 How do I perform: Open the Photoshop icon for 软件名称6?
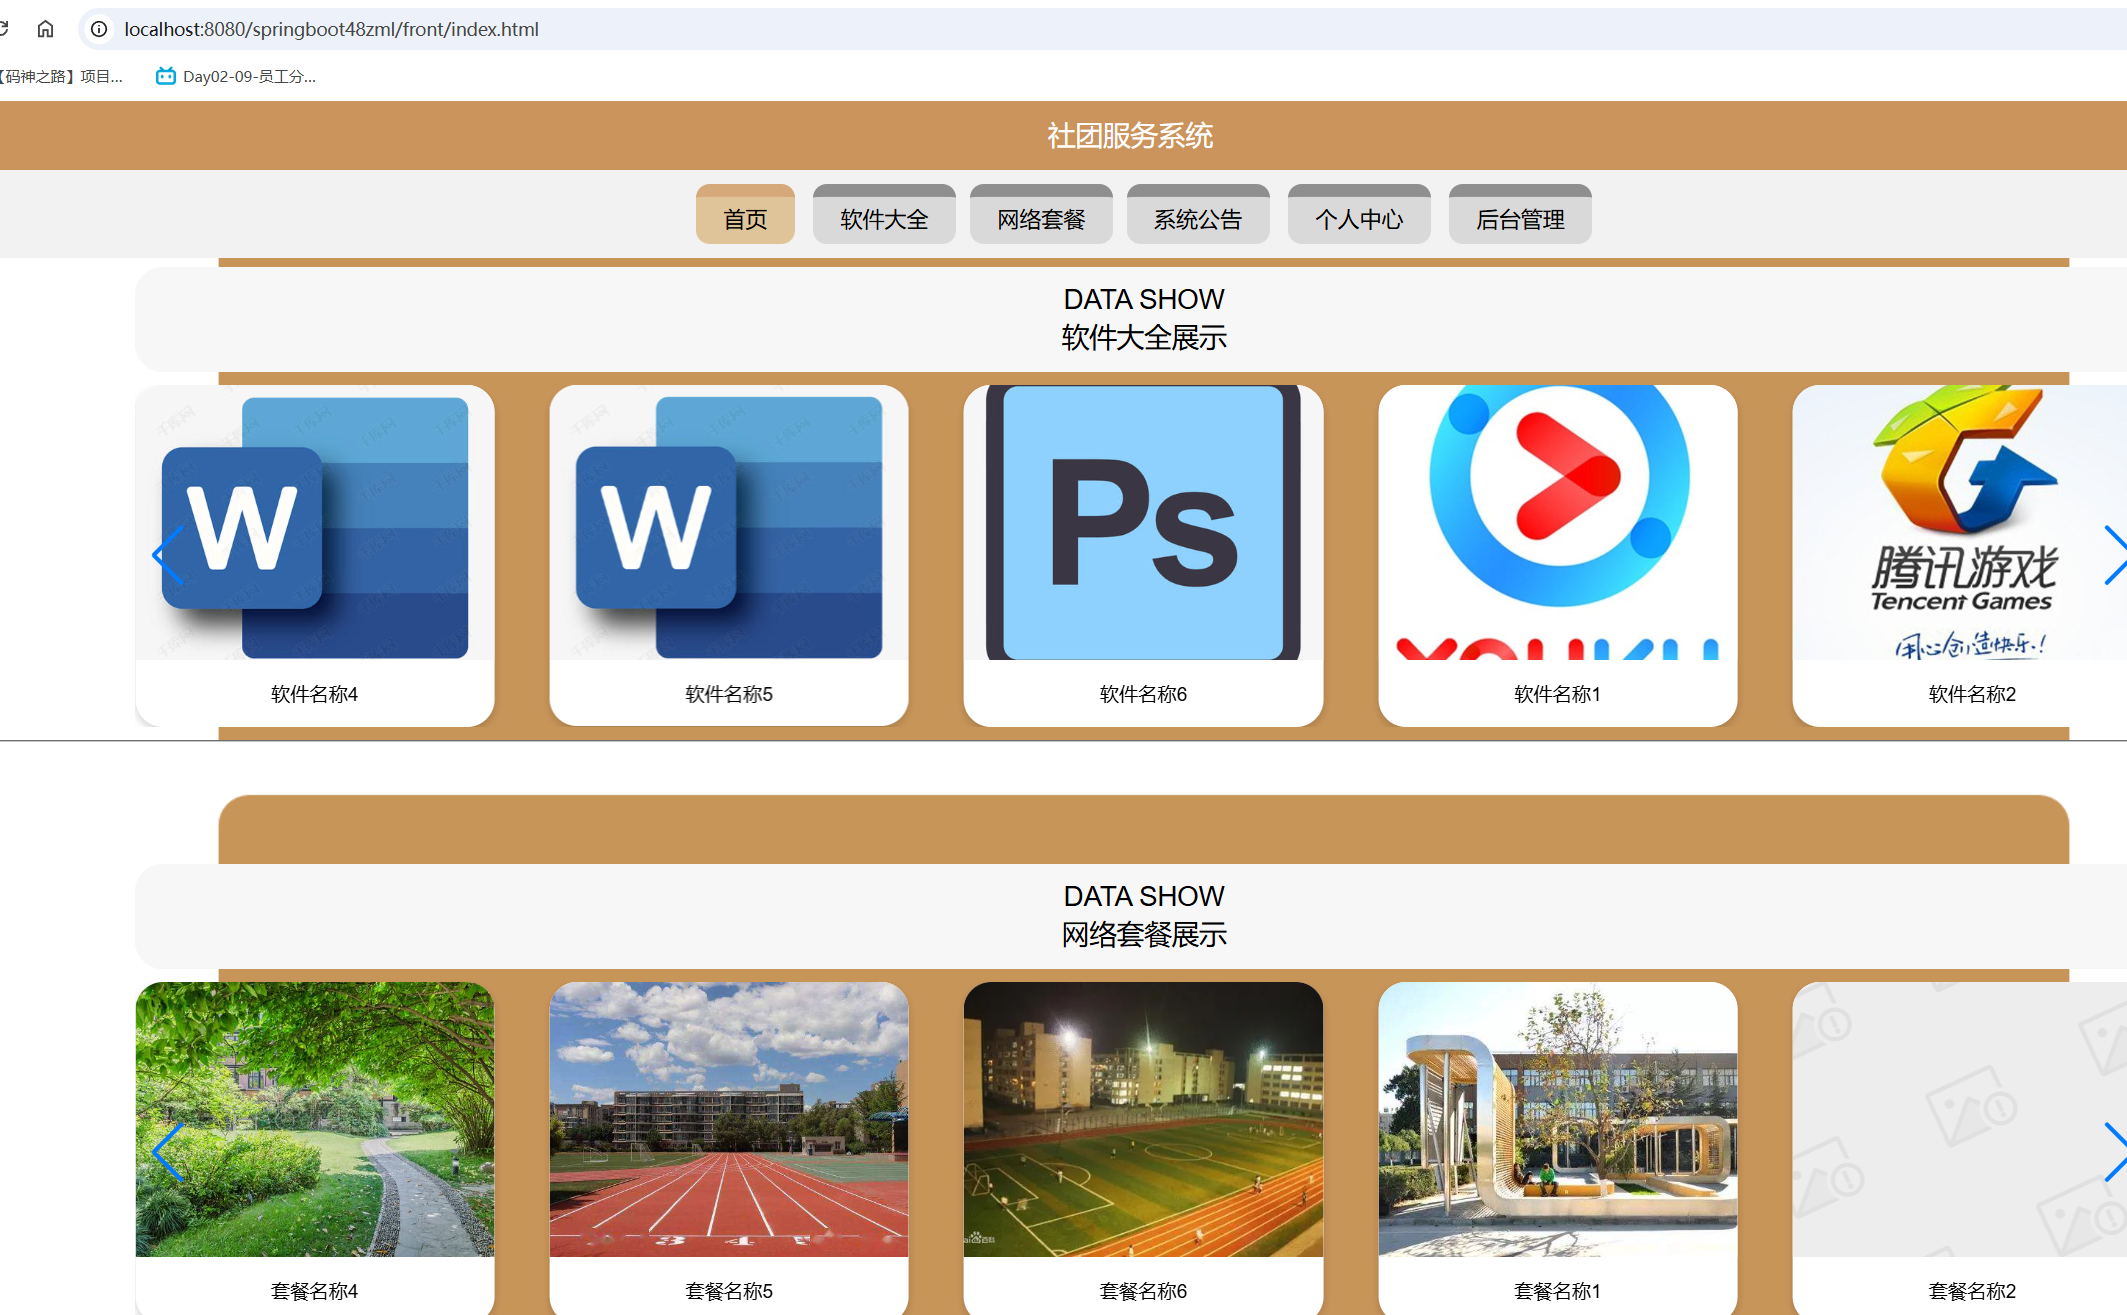1143,522
